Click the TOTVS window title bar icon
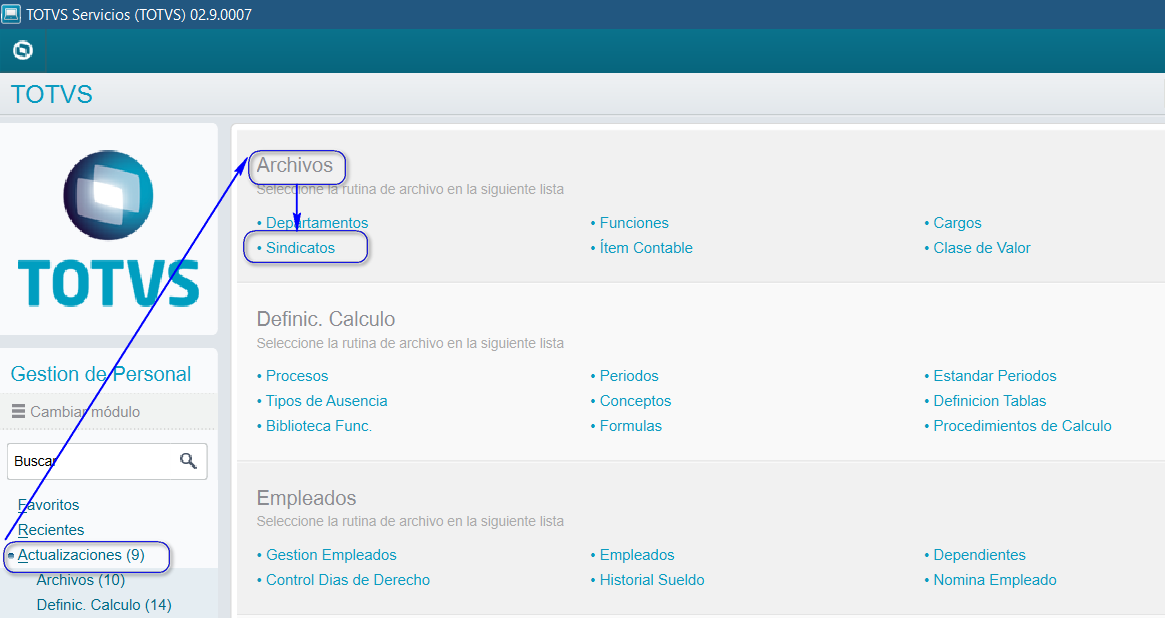The image size is (1165, 618). [11, 14]
